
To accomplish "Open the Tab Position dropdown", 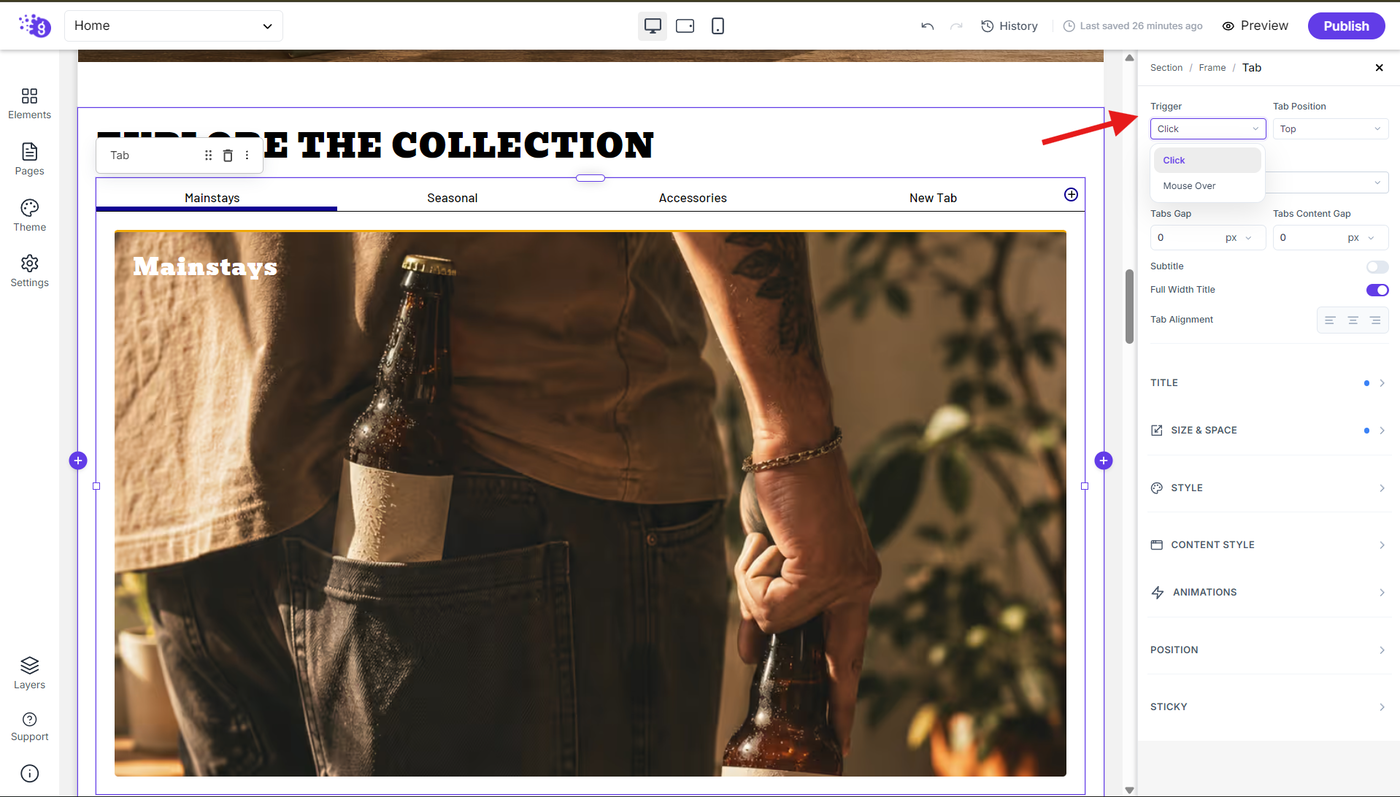I will tap(1330, 129).
